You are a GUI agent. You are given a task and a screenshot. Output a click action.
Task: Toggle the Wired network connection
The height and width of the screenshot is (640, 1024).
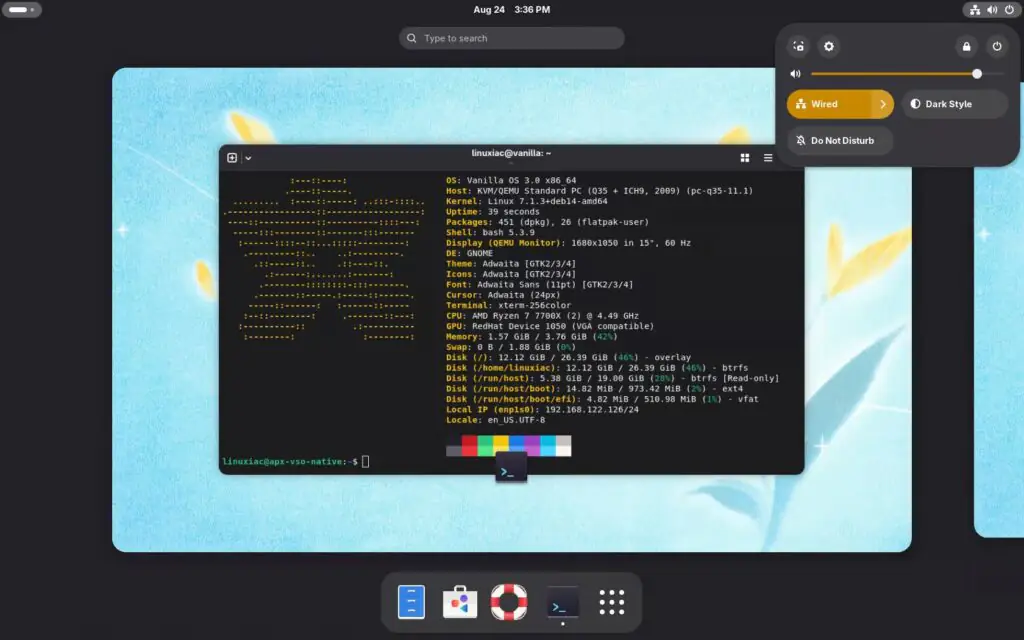tap(829, 104)
